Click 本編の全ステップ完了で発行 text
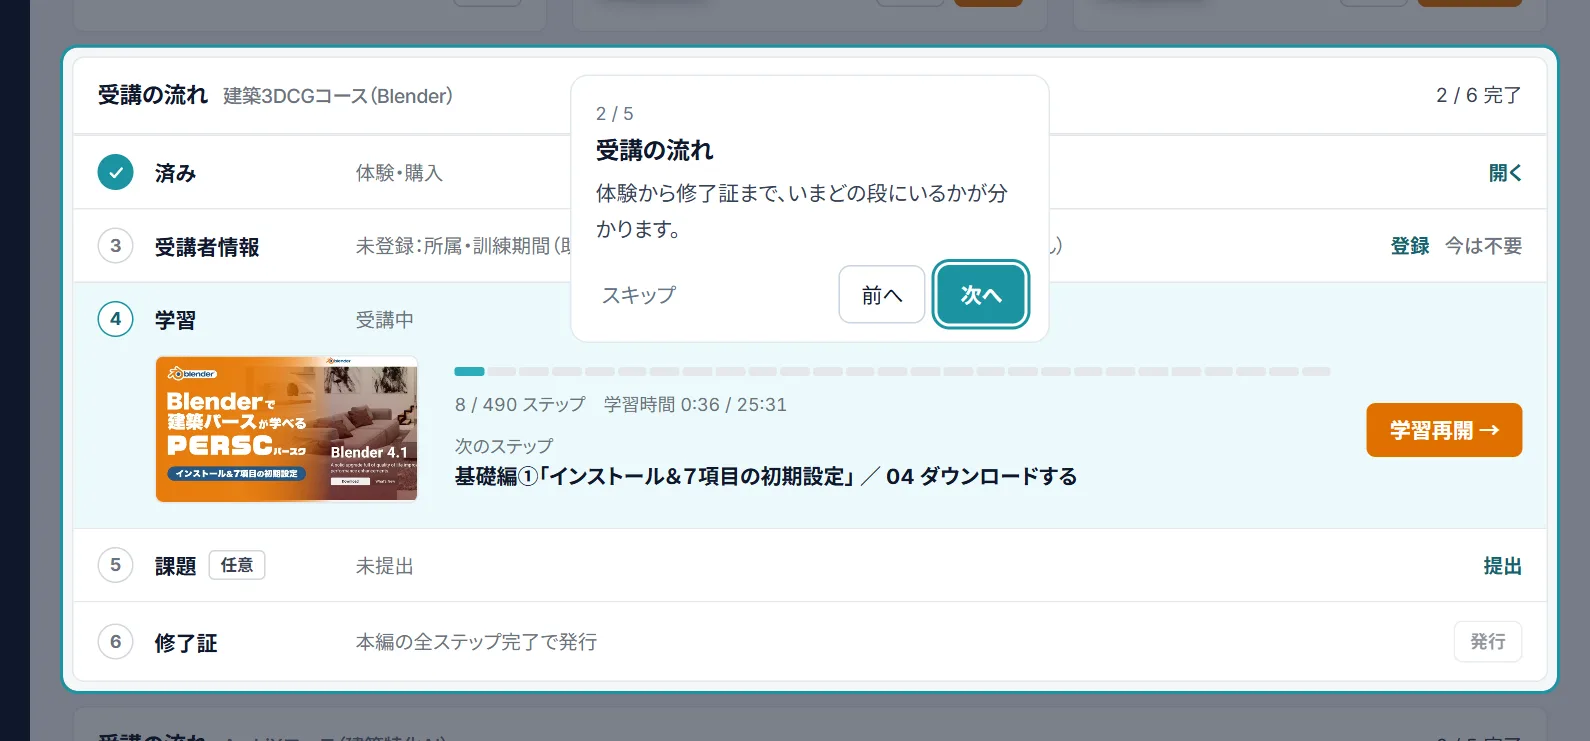The image size is (1590, 741). [477, 642]
